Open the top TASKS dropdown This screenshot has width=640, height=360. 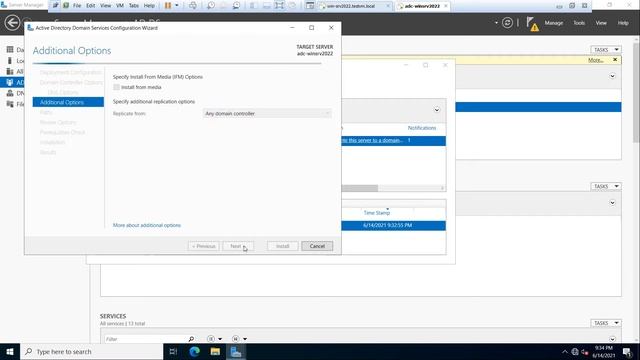pos(606,50)
